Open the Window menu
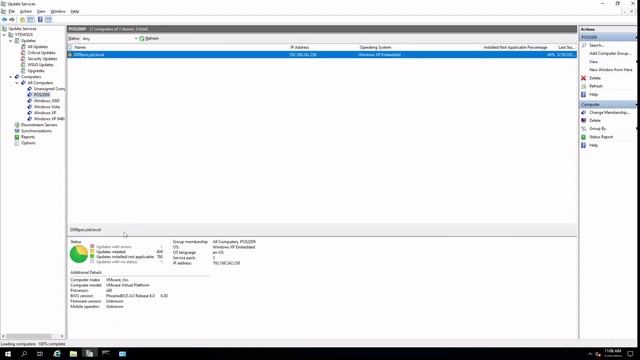The height and width of the screenshot is (360, 640). point(58,11)
